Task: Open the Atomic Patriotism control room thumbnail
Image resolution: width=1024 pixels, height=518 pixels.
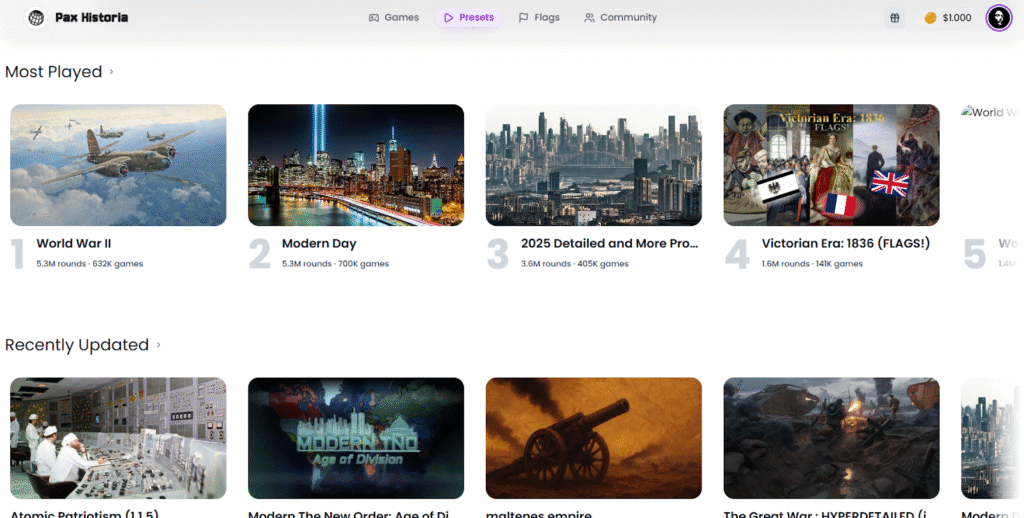Action: pos(118,437)
